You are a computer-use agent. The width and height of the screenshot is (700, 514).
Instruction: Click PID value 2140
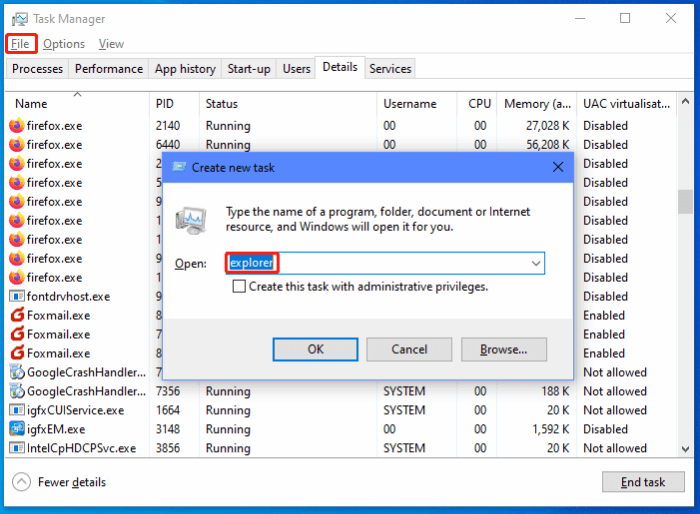point(168,125)
